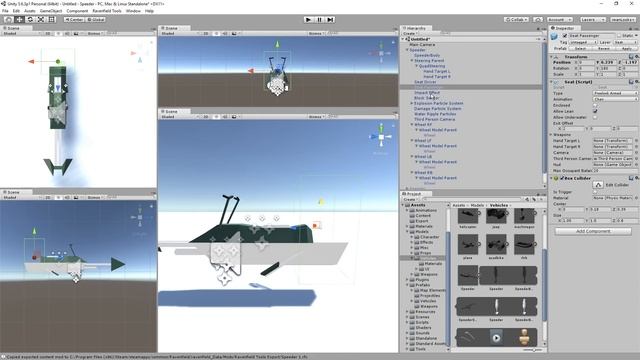Click the prefab Apply button
640x360 pixels.
point(627,49)
